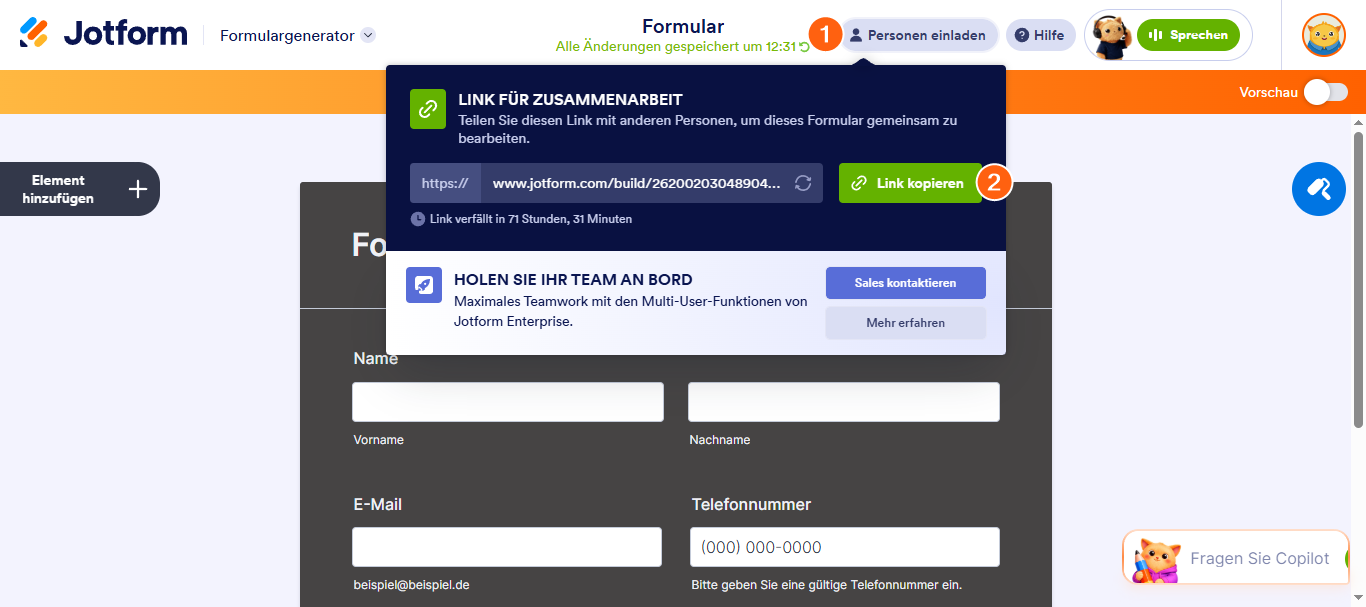Image resolution: width=1366 pixels, height=607 pixels.
Task: Click the collaboration link URL field
Action: [x=635, y=183]
